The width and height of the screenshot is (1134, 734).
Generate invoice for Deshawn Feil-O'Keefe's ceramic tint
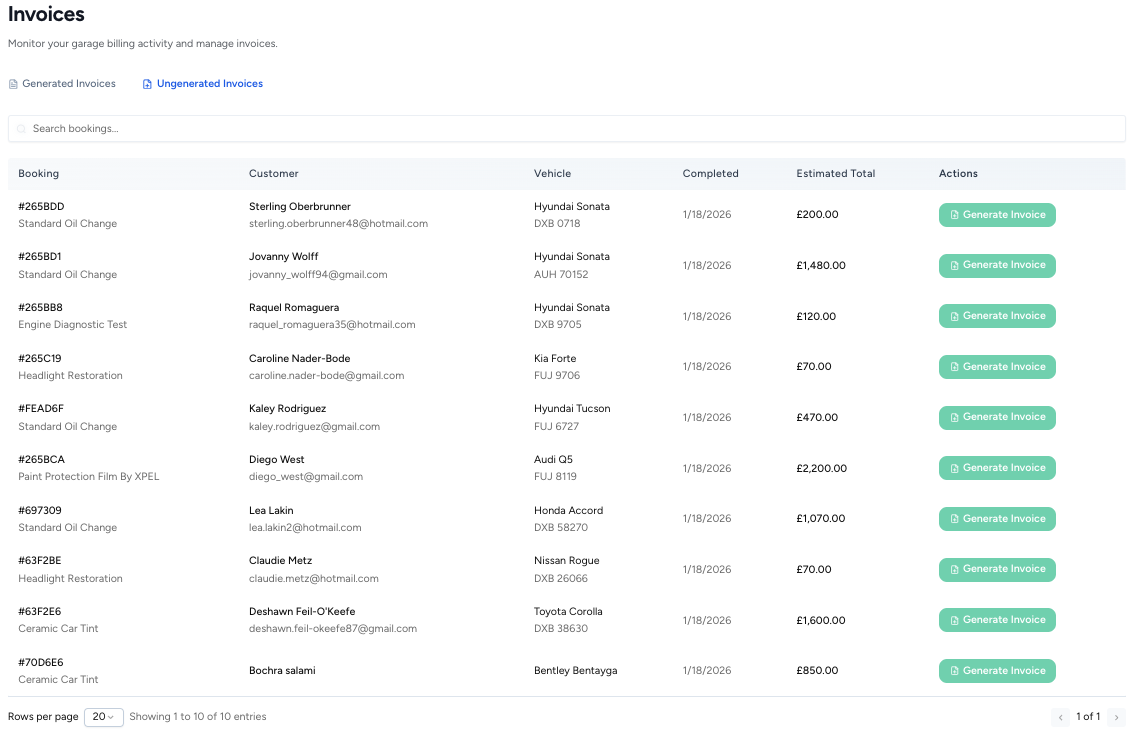coord(997,619)
